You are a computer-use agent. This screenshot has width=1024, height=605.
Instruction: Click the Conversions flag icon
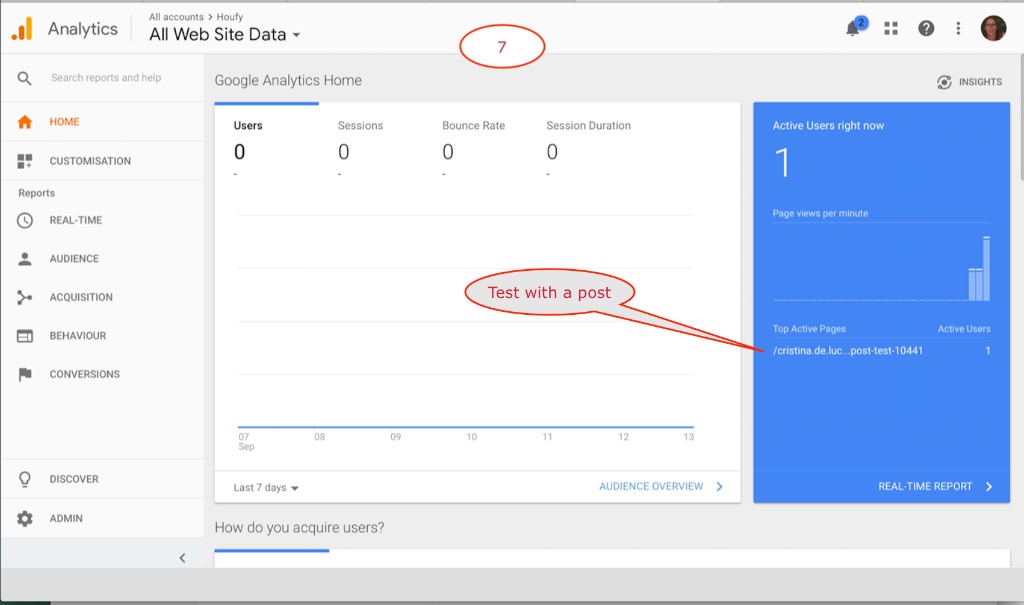(x=25, y=374)
